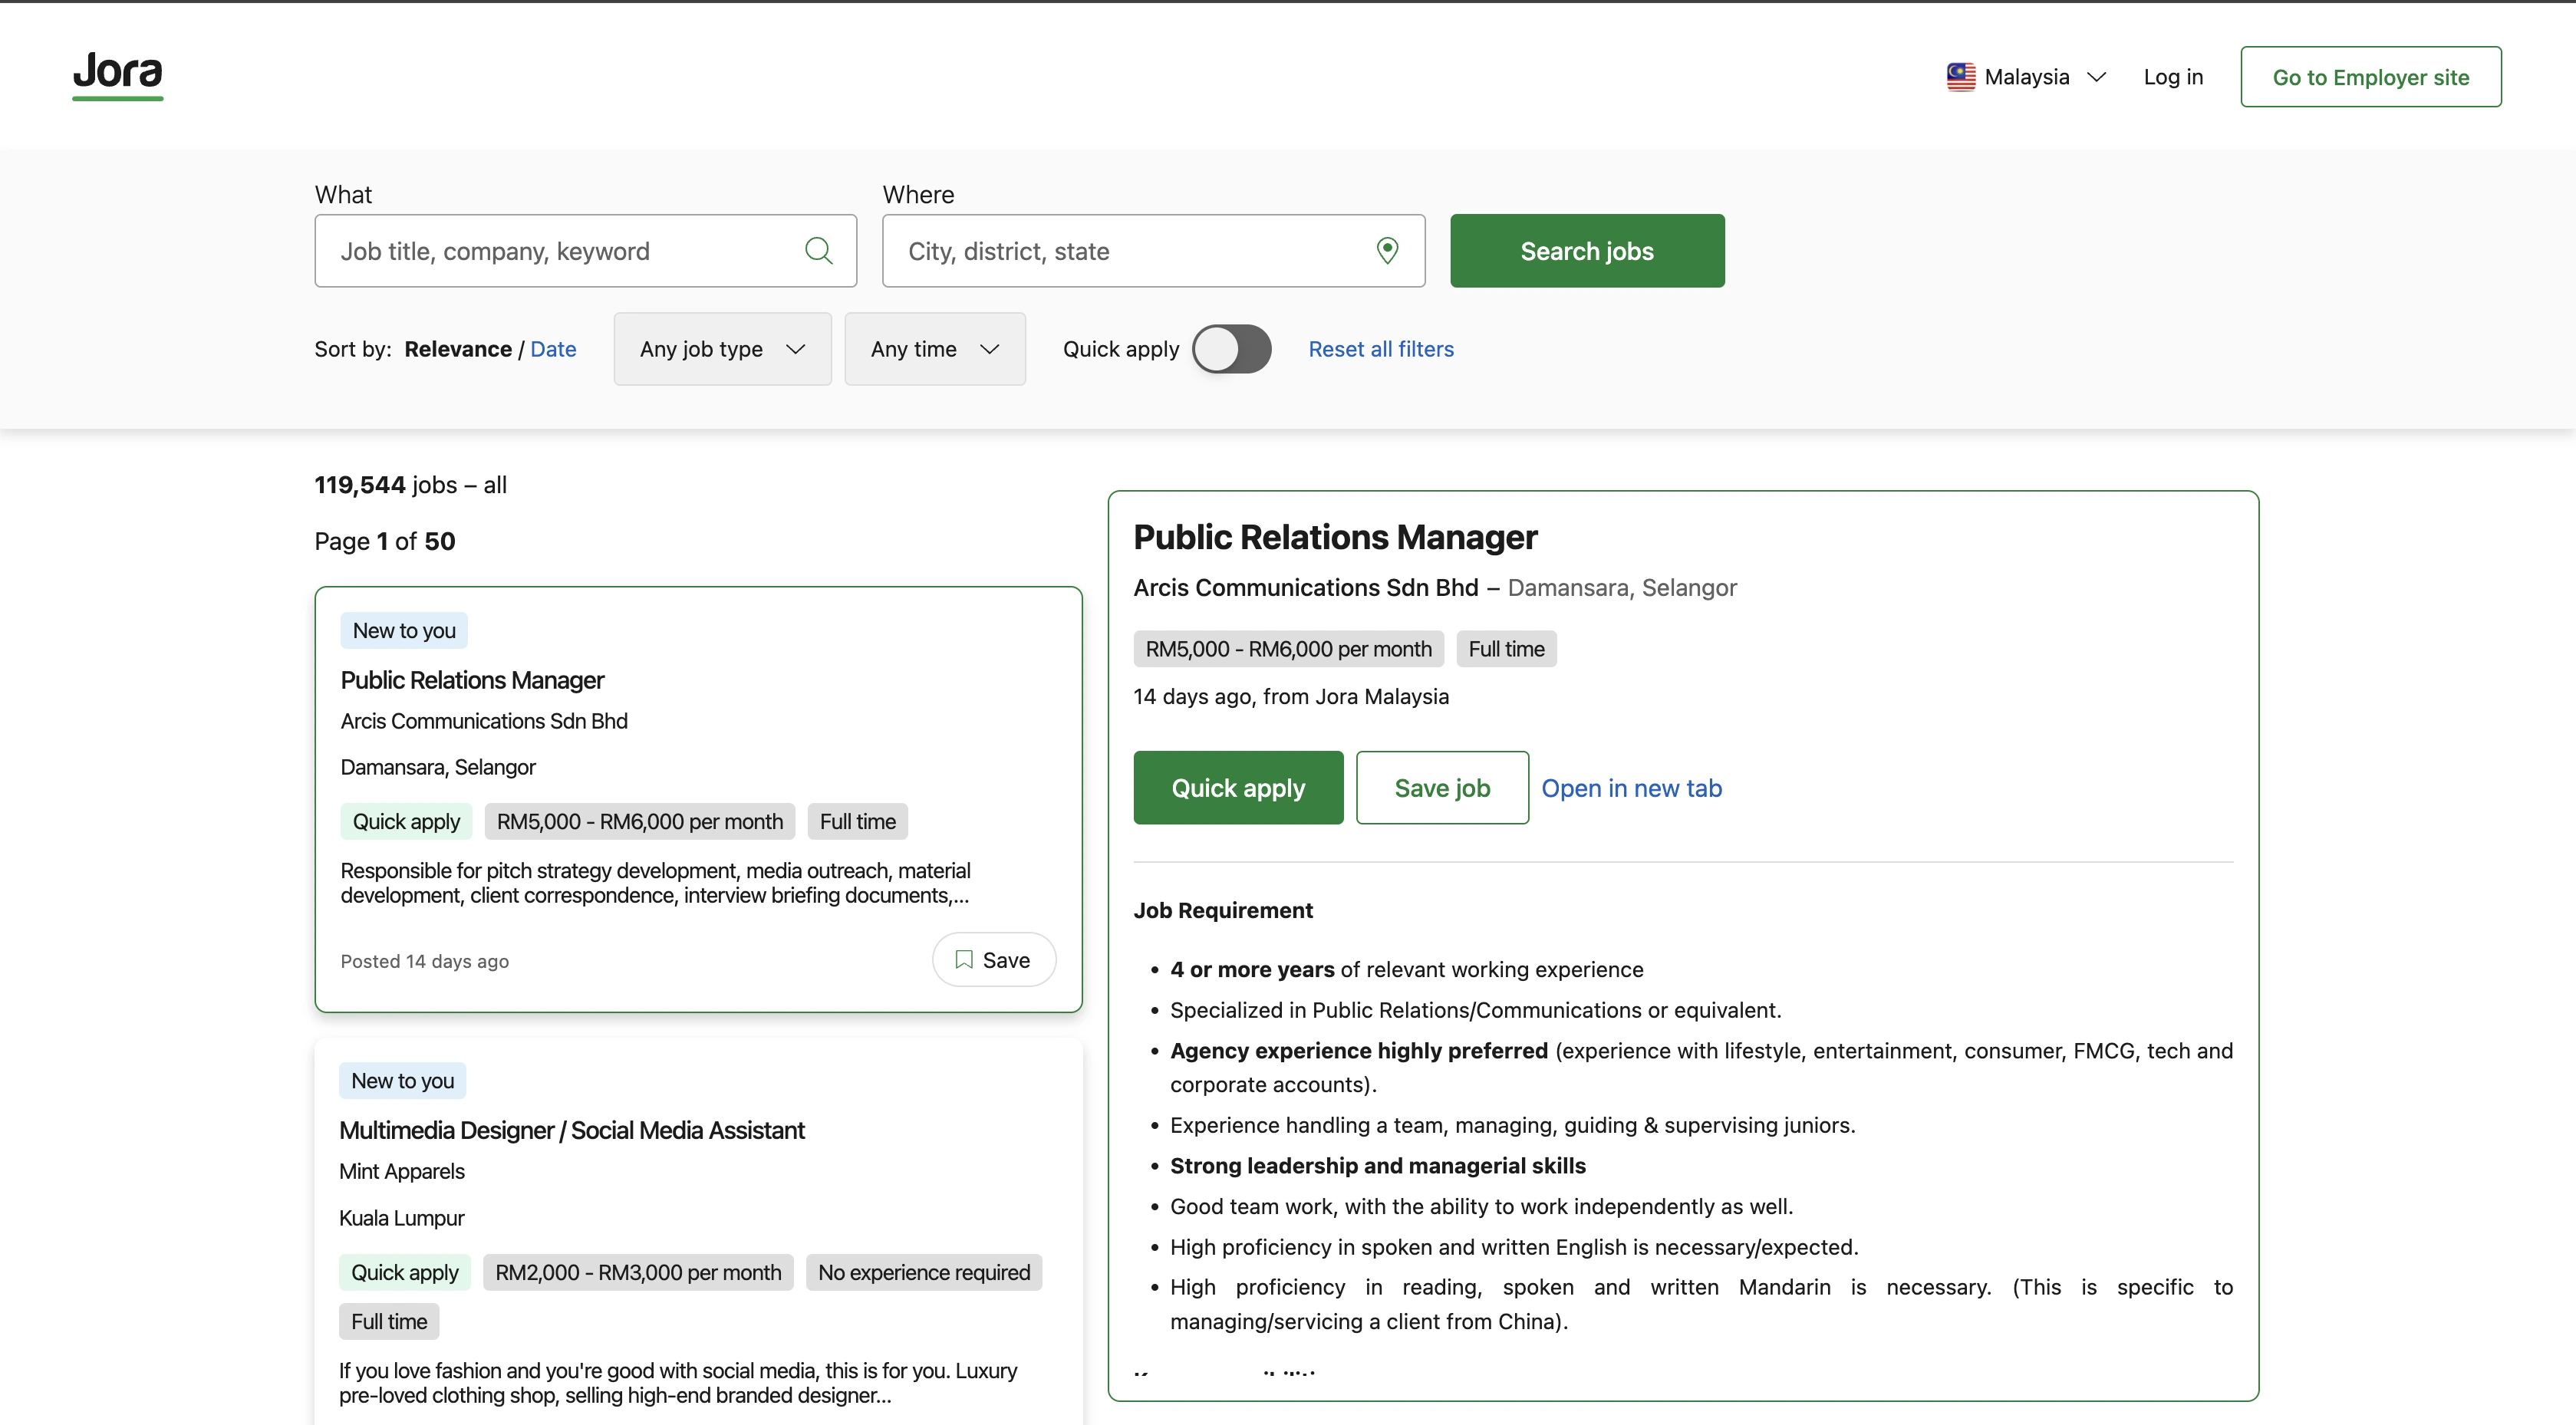This screenshot has height=1425, width=2576.
Task: Click the Jora logo
Action: (x=118, y=74)
